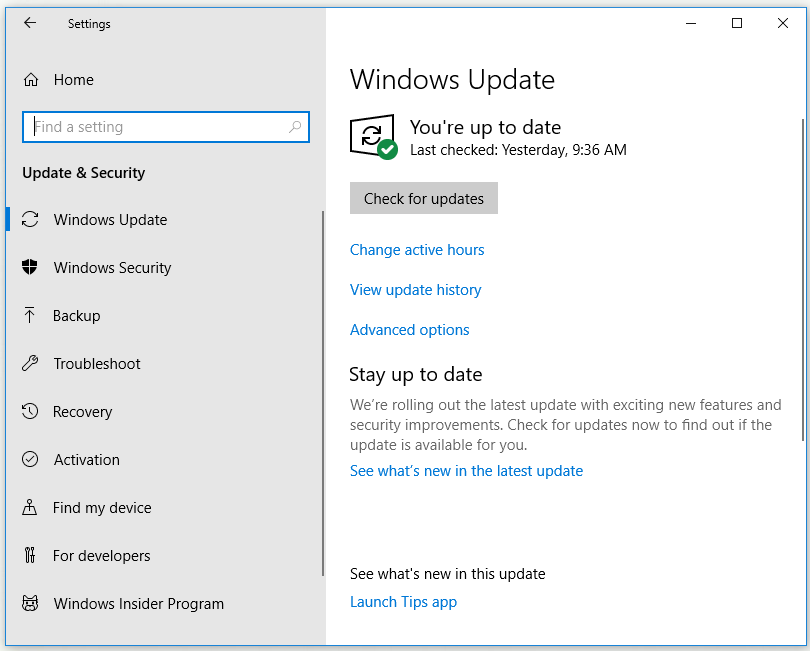Click Launch Tips app link

point(403,602)
